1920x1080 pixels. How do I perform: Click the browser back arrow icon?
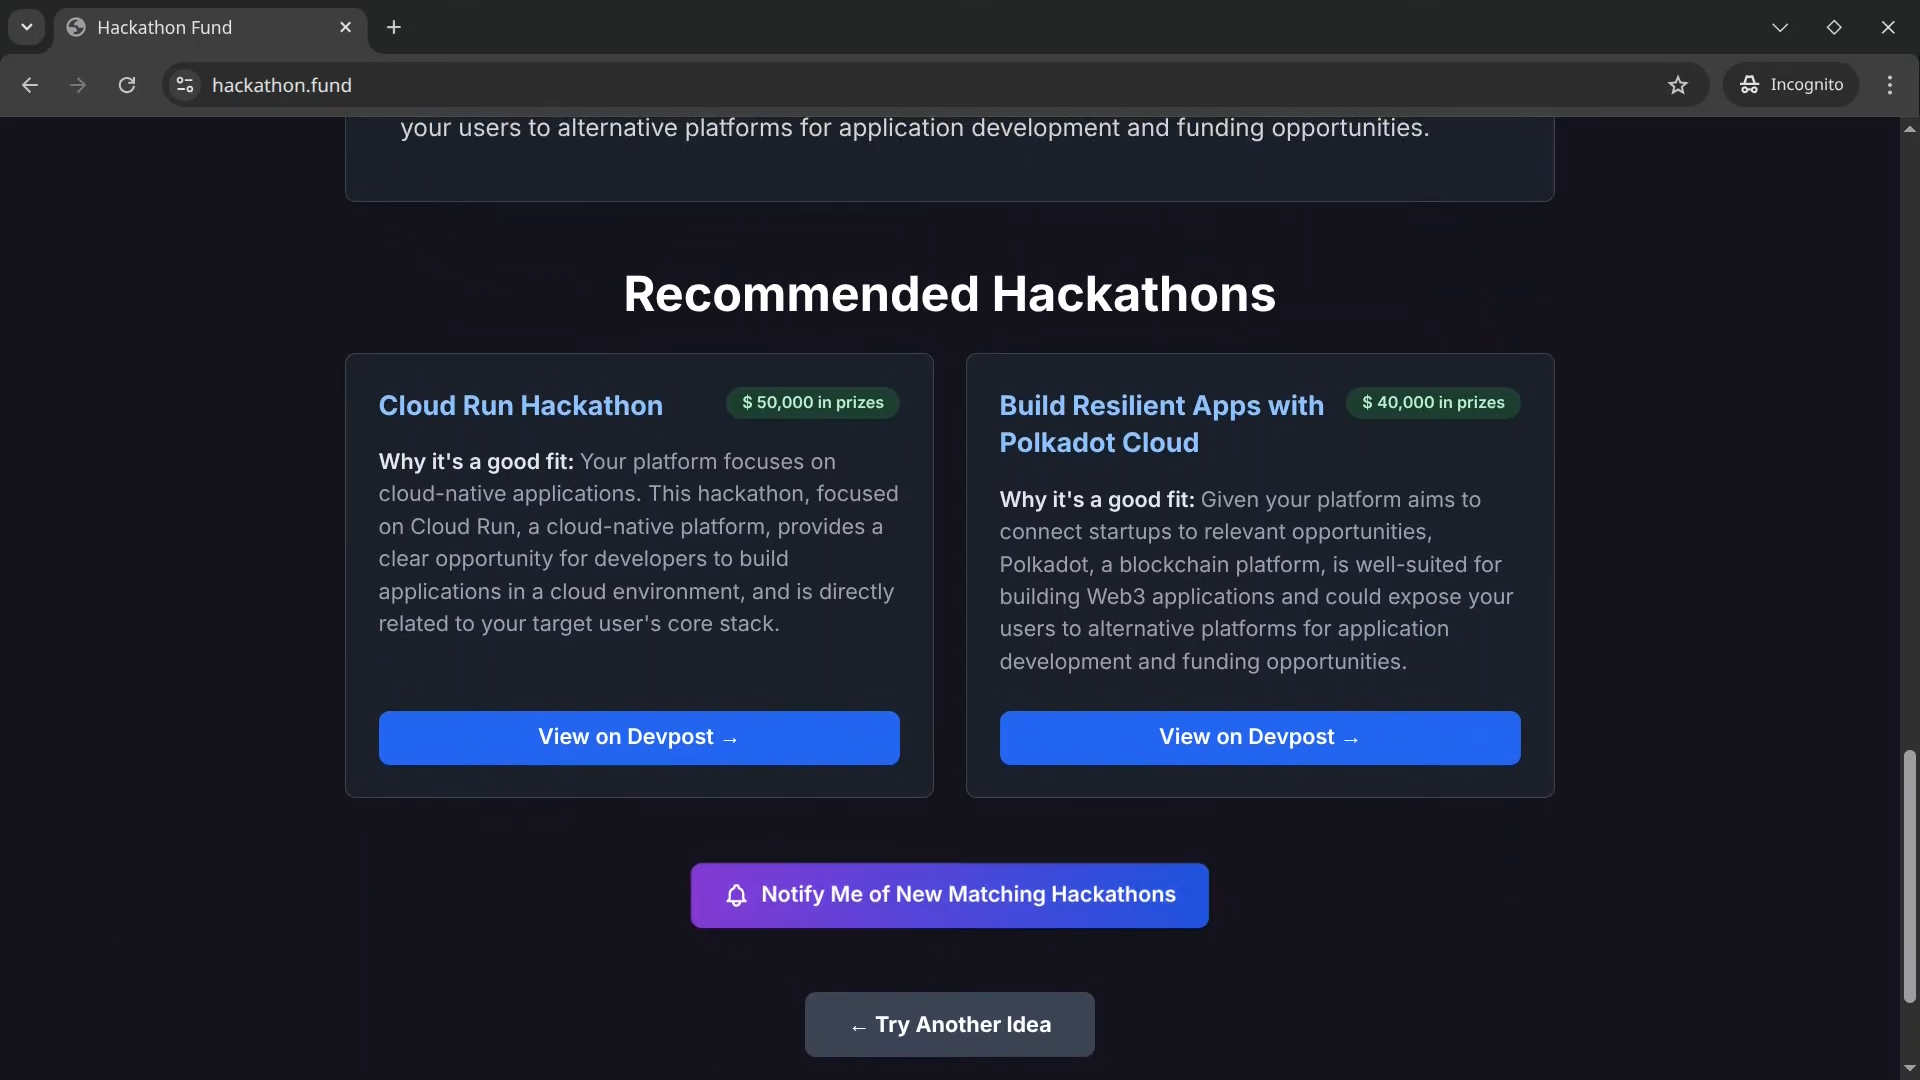pyautogui.click(x=30, y=85)
